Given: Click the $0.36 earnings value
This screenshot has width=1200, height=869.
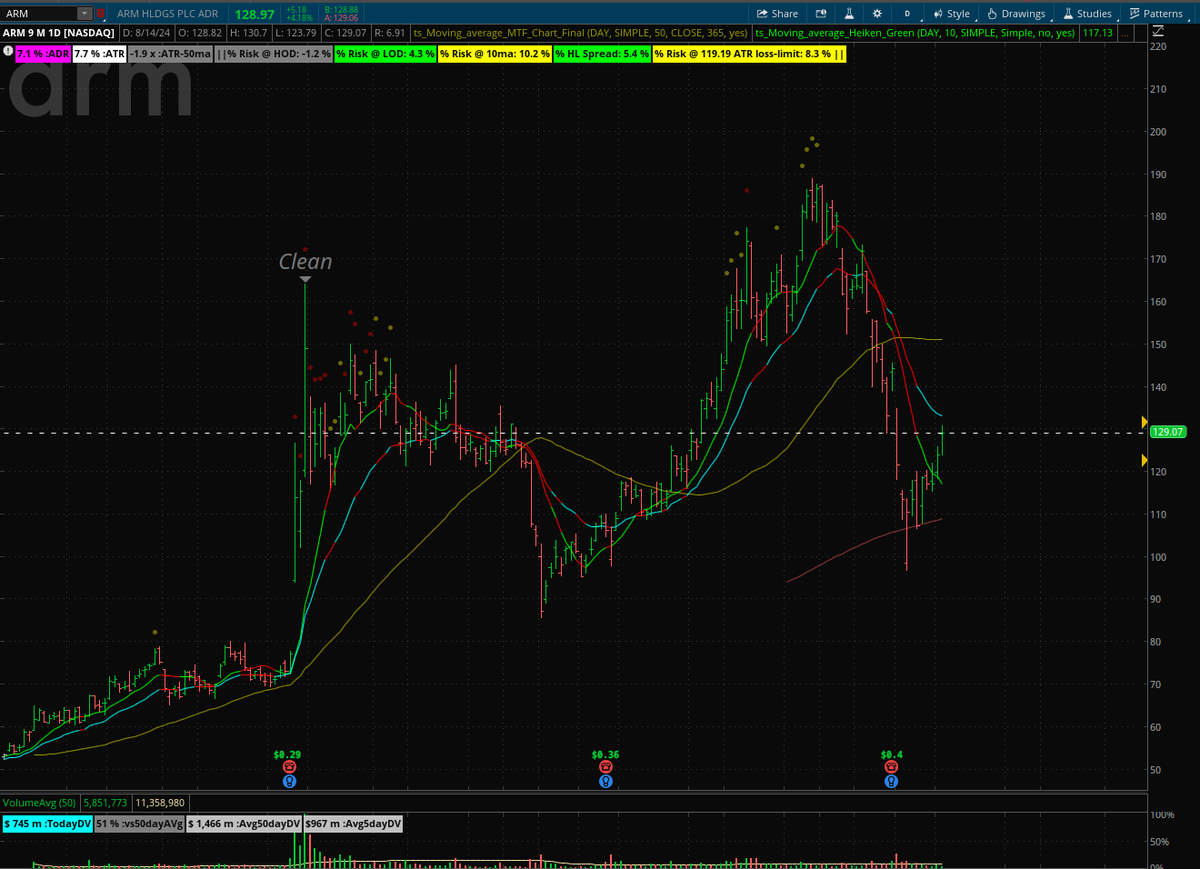Looking at the screenshot, I should click(x=605, y=754).
